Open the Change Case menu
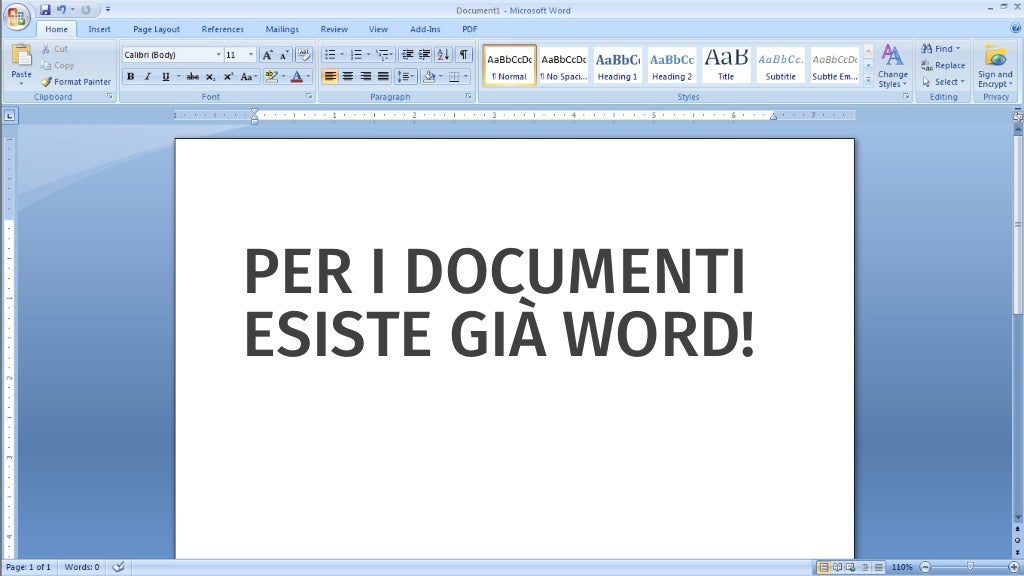The image size is (1024, 576). coord(248,77)
